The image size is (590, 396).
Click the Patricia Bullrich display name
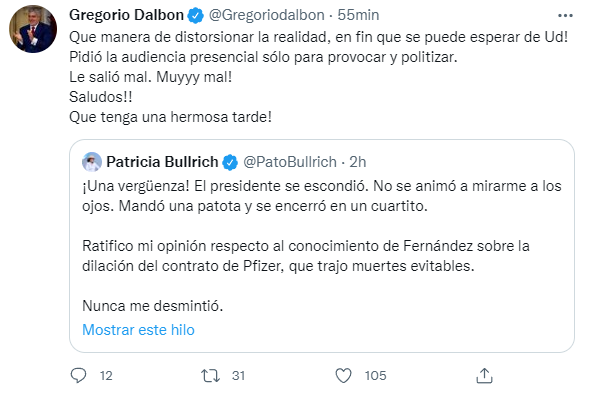click(x=162, y=162)
